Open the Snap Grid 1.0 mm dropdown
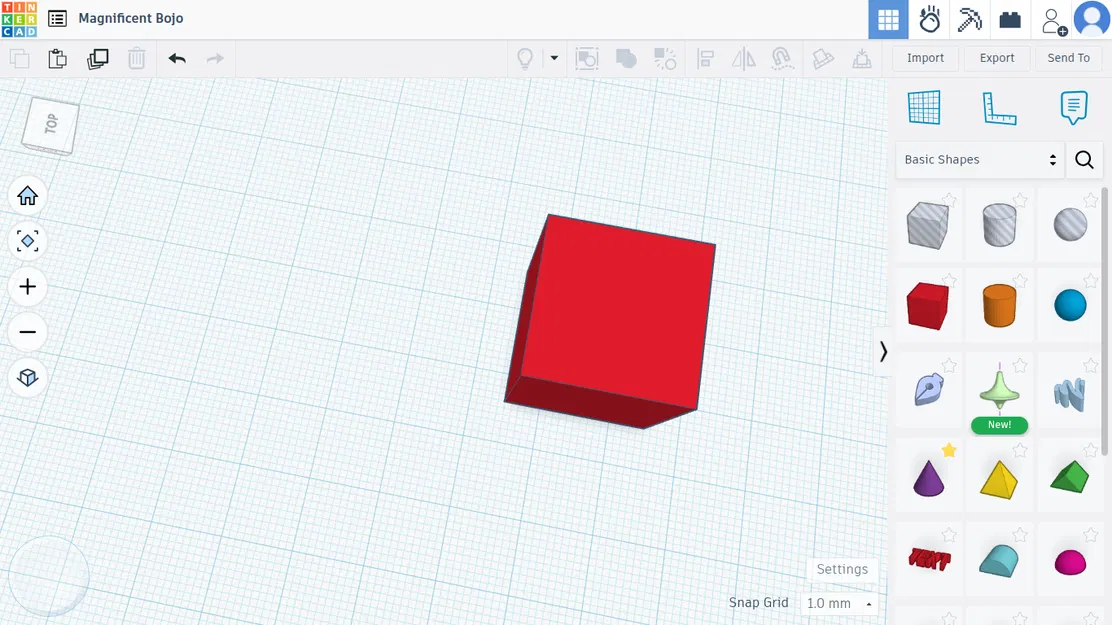 (839, 603)
